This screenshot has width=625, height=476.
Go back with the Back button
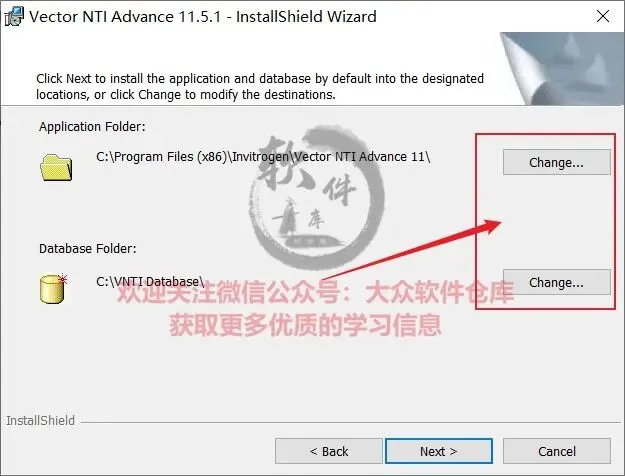pos(329,451)
